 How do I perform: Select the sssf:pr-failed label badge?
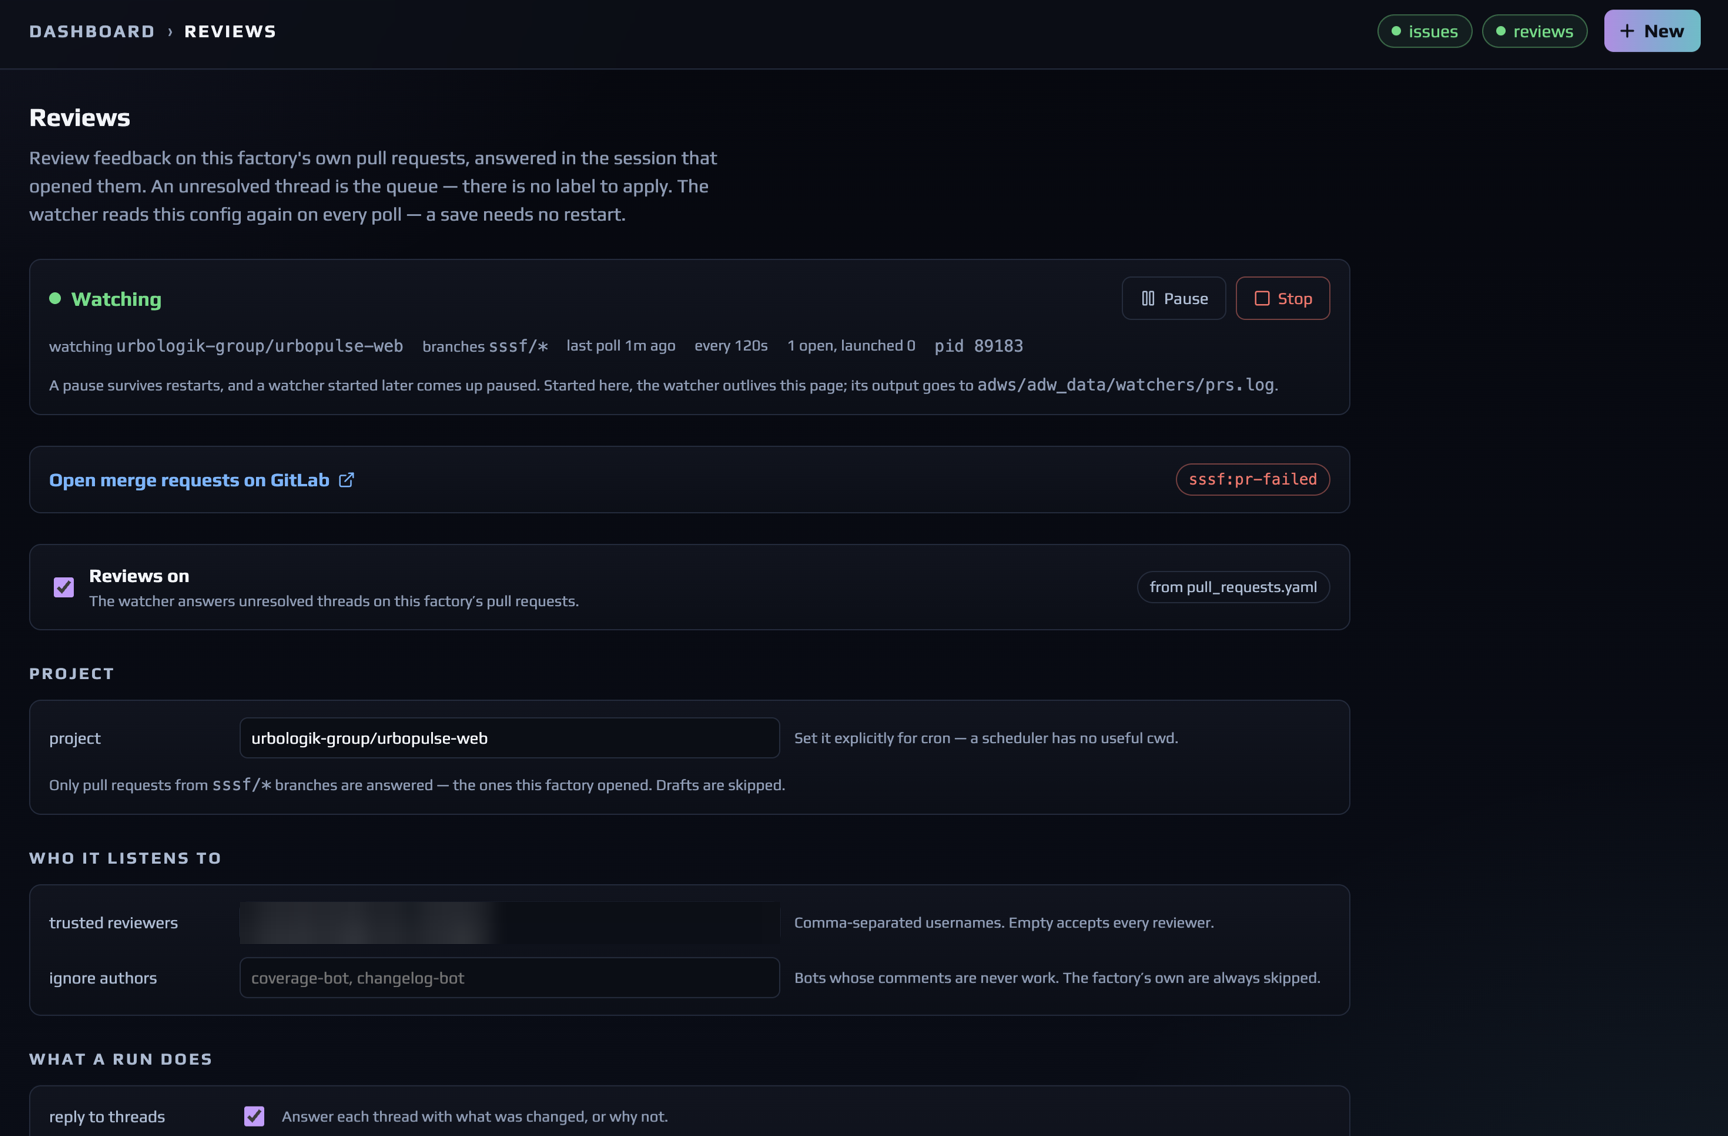(1252, 479)
